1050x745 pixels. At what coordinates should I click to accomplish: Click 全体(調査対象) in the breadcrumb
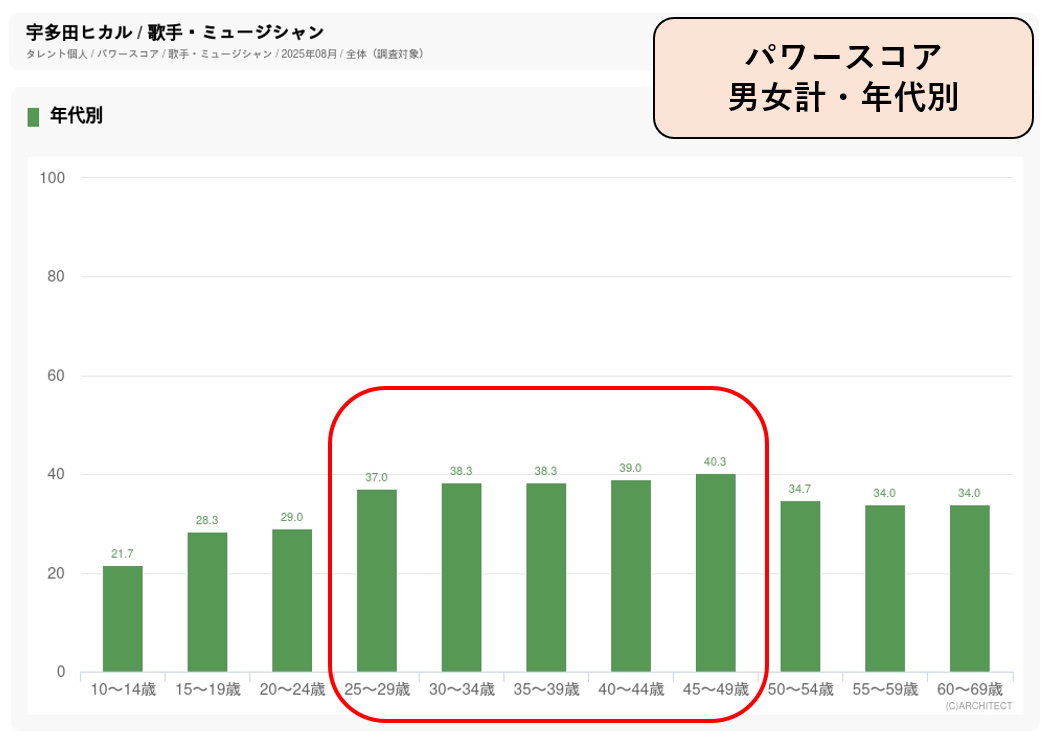click(x=384, y=54)
